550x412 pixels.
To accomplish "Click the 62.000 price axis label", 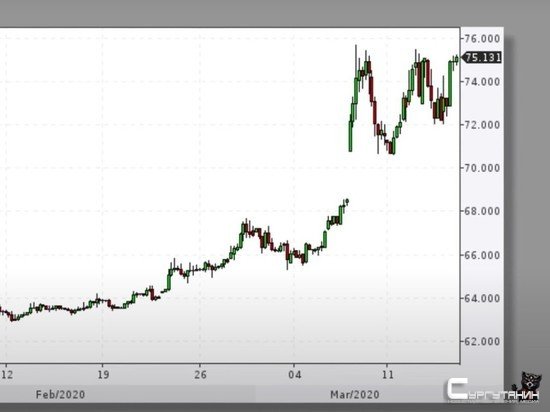I will pyautogui.click(x=482, y=341).
